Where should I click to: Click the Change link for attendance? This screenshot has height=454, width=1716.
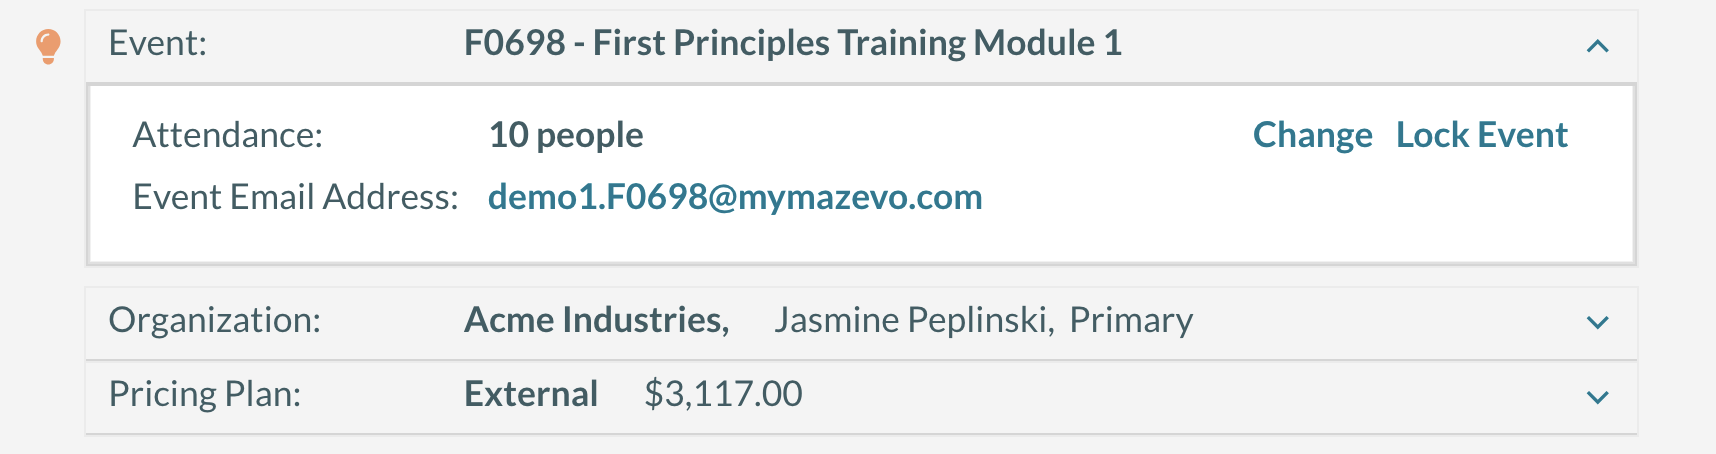(x=1312, y=135)
